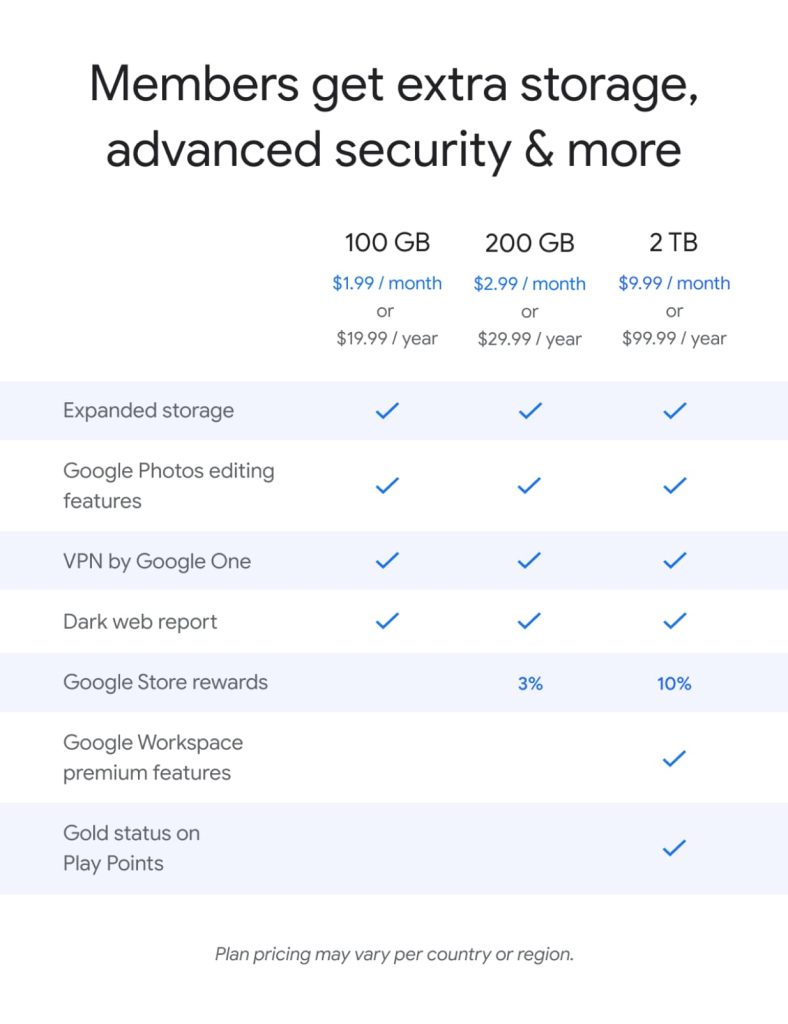This screenshot has width=788, height=1024.
Task: Click the 100 GB Google Photos editing checkmark
Action: [387, 486]
